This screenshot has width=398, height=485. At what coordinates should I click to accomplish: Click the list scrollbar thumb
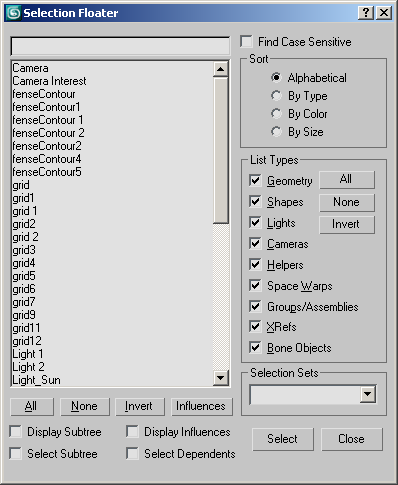pyautogui.click(x=220, y=150)
